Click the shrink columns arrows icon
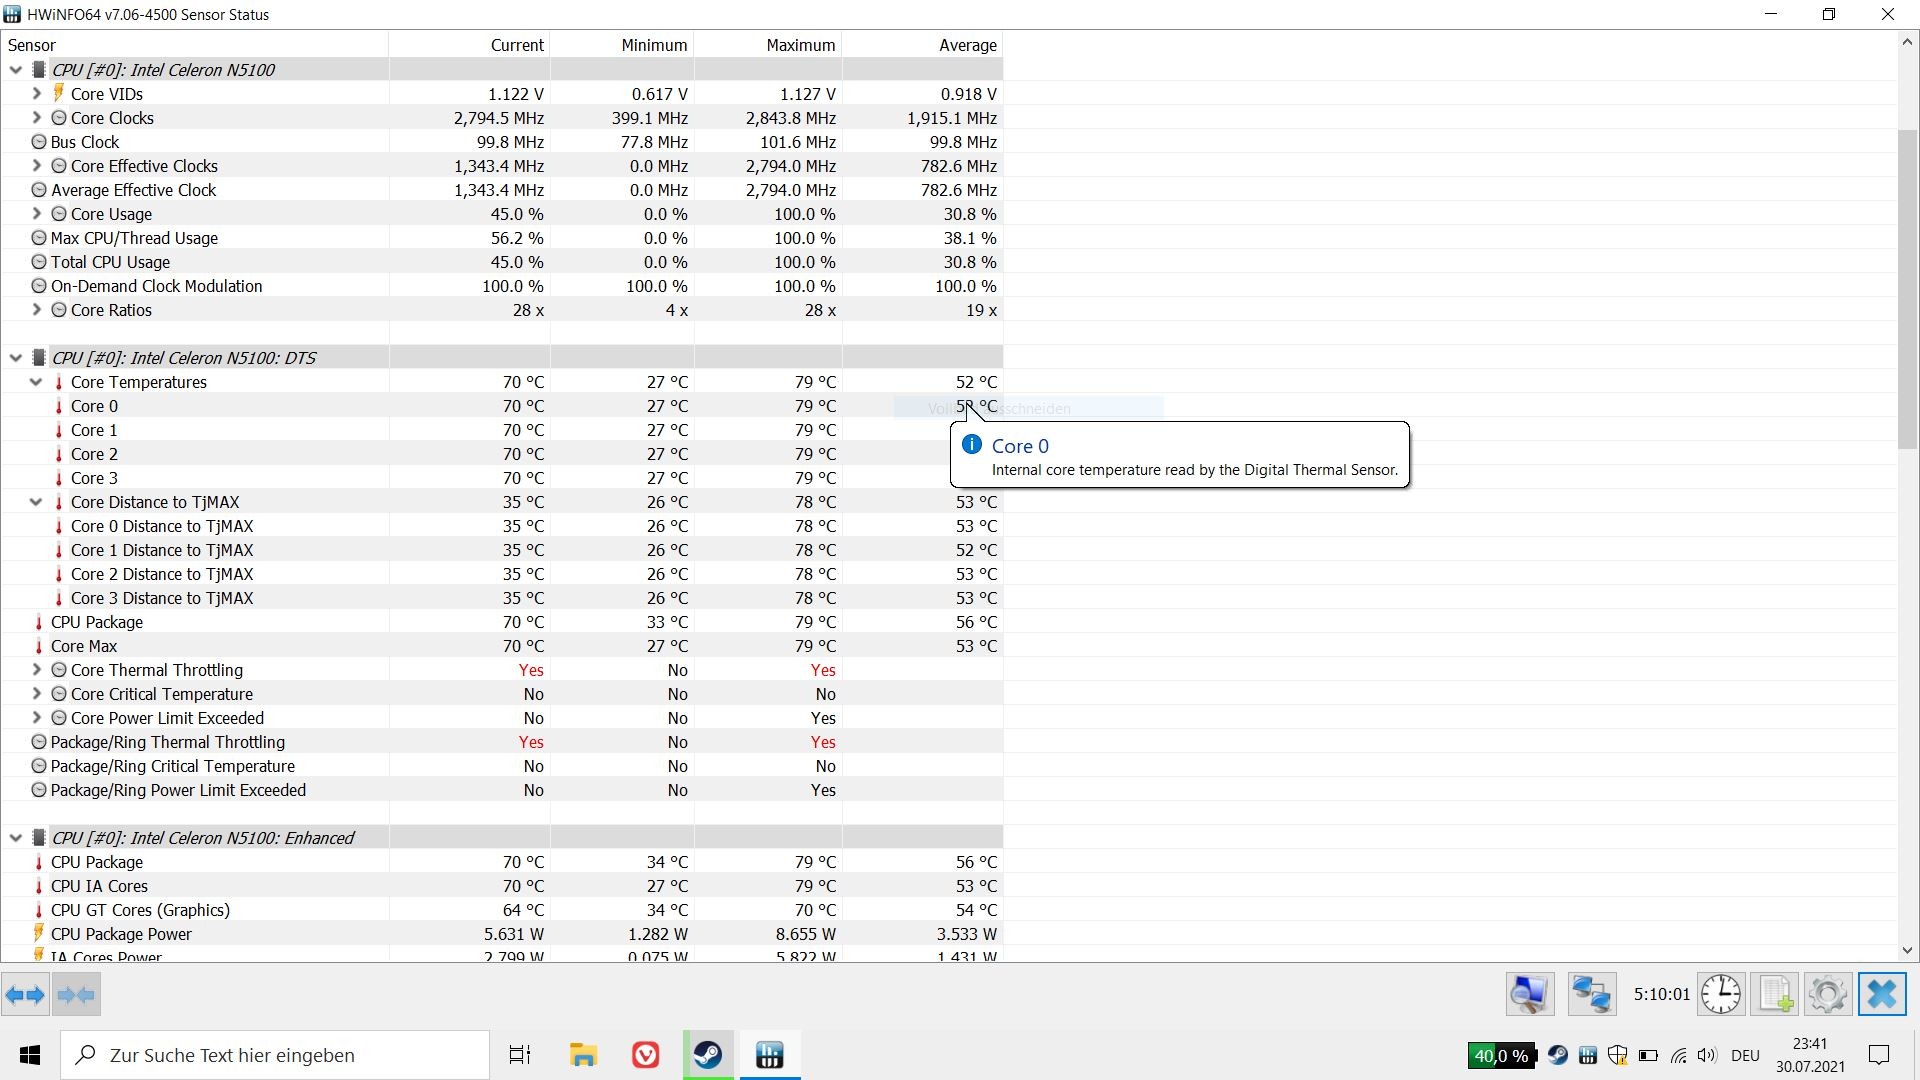The height and width of the screenshot is (1080, 1920). click(76, 995)
